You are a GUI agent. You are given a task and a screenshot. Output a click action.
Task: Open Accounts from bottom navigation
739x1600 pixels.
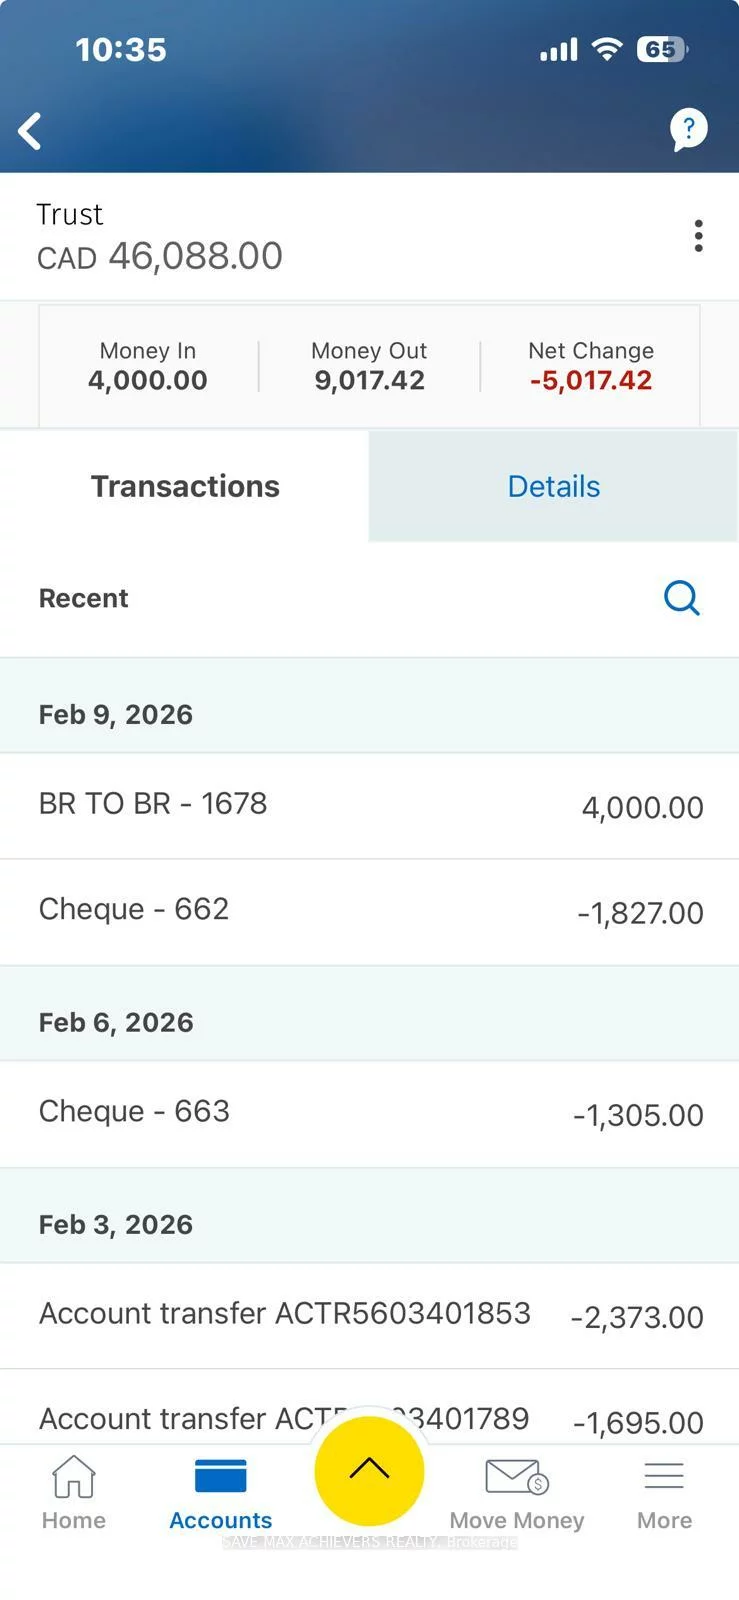tap(221, 1492)
